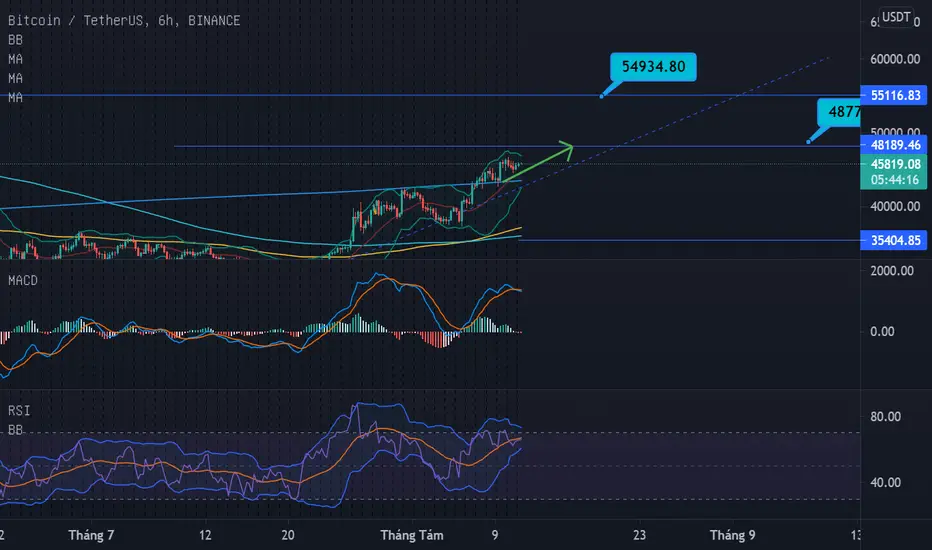The image size is (932, 550).
Task: Click the 9 date label on the time axis
Action: (x=495, y=535)
